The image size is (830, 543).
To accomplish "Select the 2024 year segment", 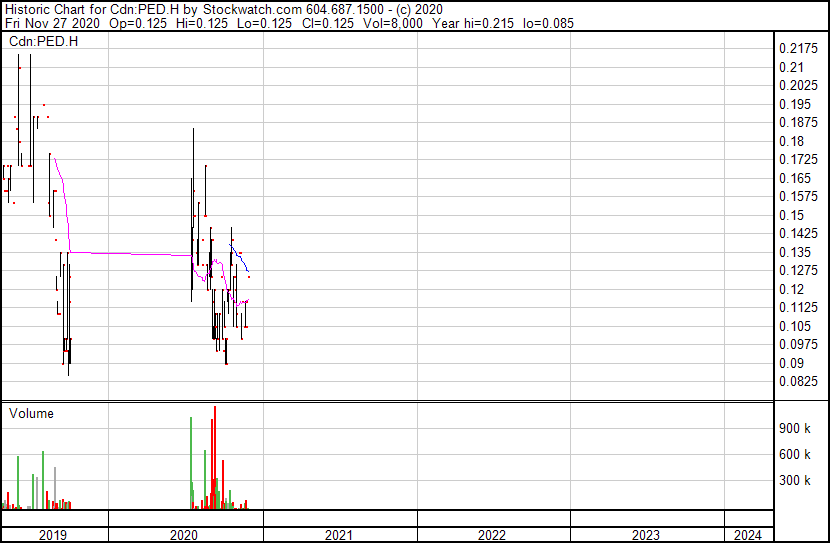I will click(747, 535).
